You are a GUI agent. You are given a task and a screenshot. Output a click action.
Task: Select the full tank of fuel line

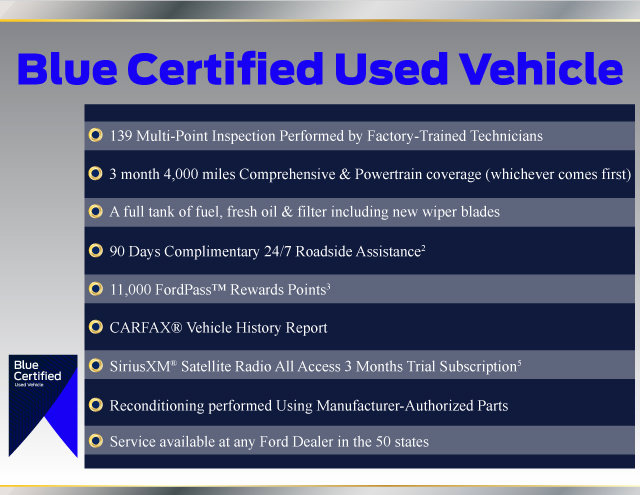pyautogui.click(x=304, y=212)
